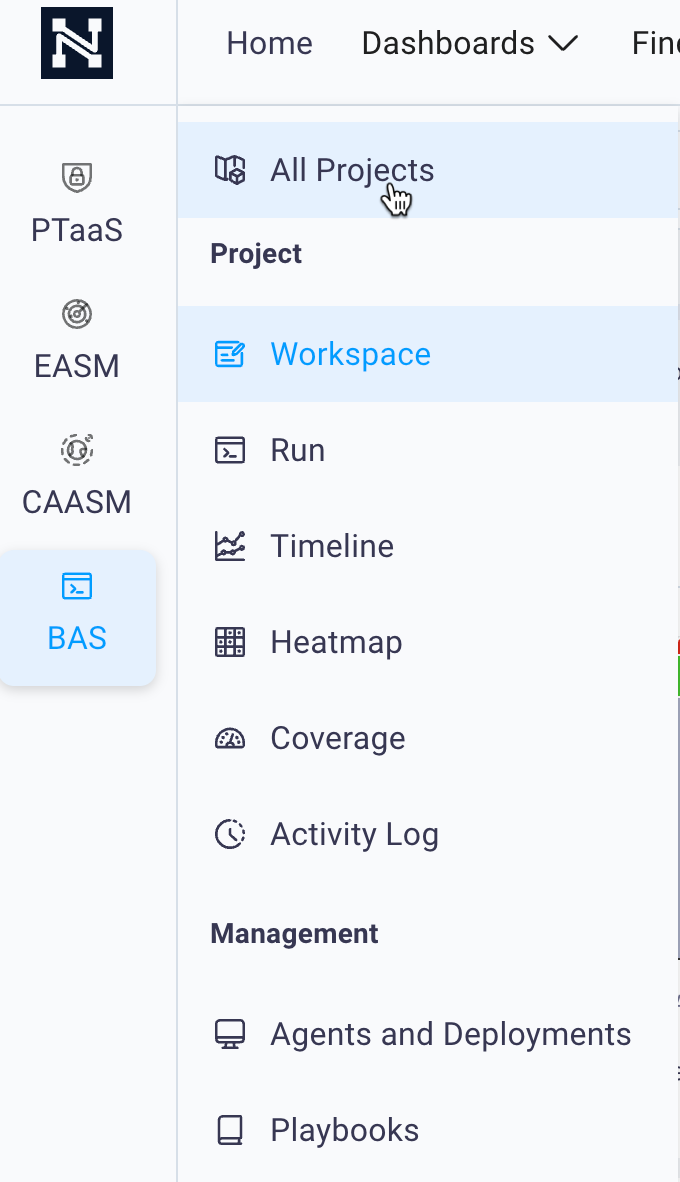Click the Agents and Deployments monitor icon

tap(230, 1034)
